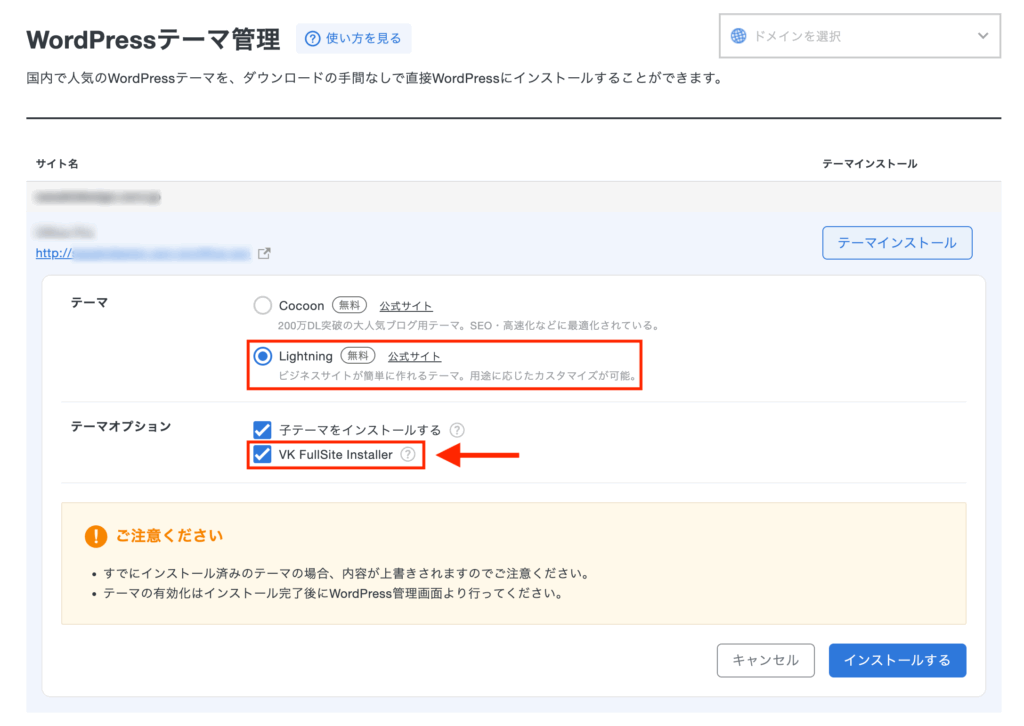Click the Lightning description ビジネスサイト text
The height and width of the screenshot is (726, 1024).
[x=457, y=375]
